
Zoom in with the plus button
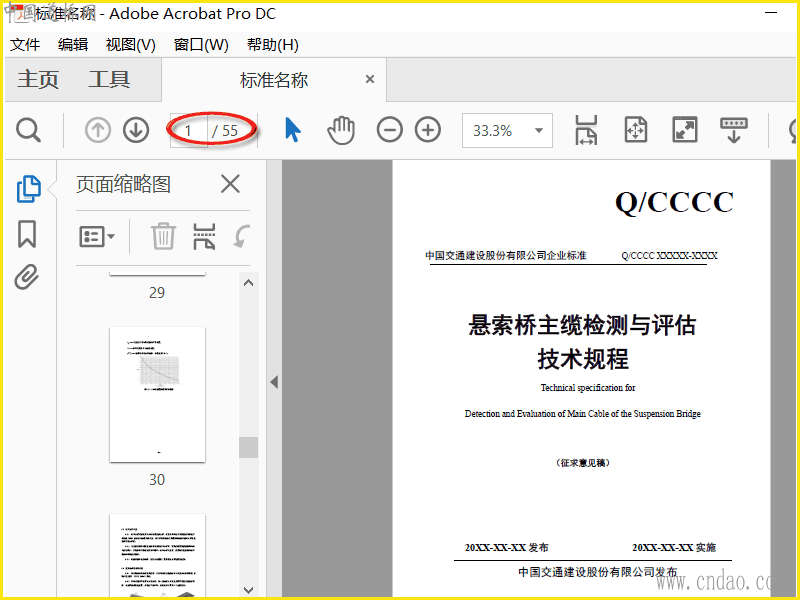point(428,130)
